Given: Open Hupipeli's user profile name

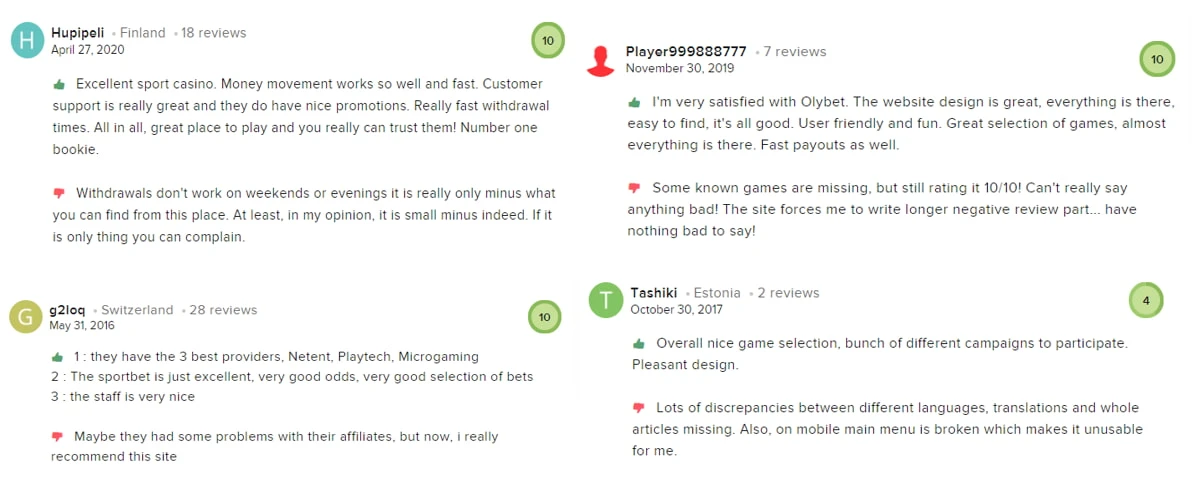Looking at the screenshot, I should click(x=78, y=33).
